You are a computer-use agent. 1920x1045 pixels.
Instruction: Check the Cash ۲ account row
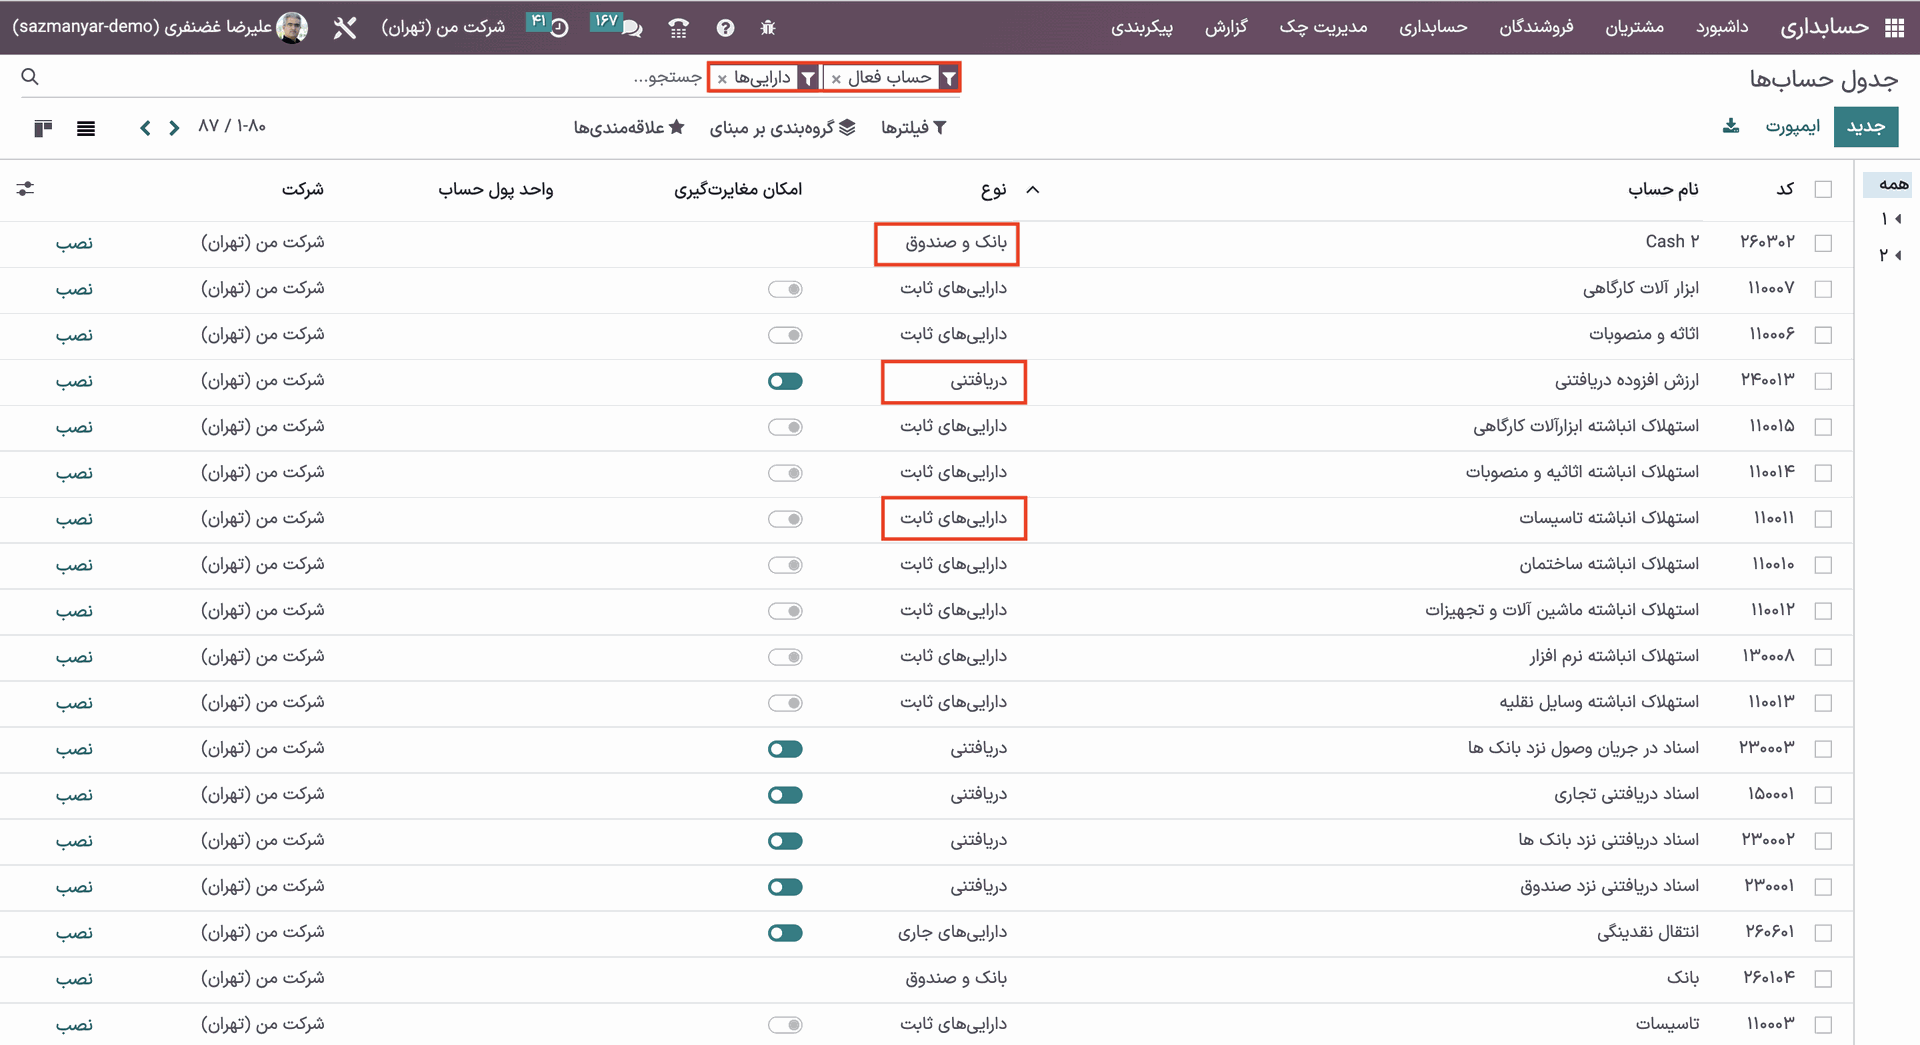pyautogui.click(x=1823, y=243)
